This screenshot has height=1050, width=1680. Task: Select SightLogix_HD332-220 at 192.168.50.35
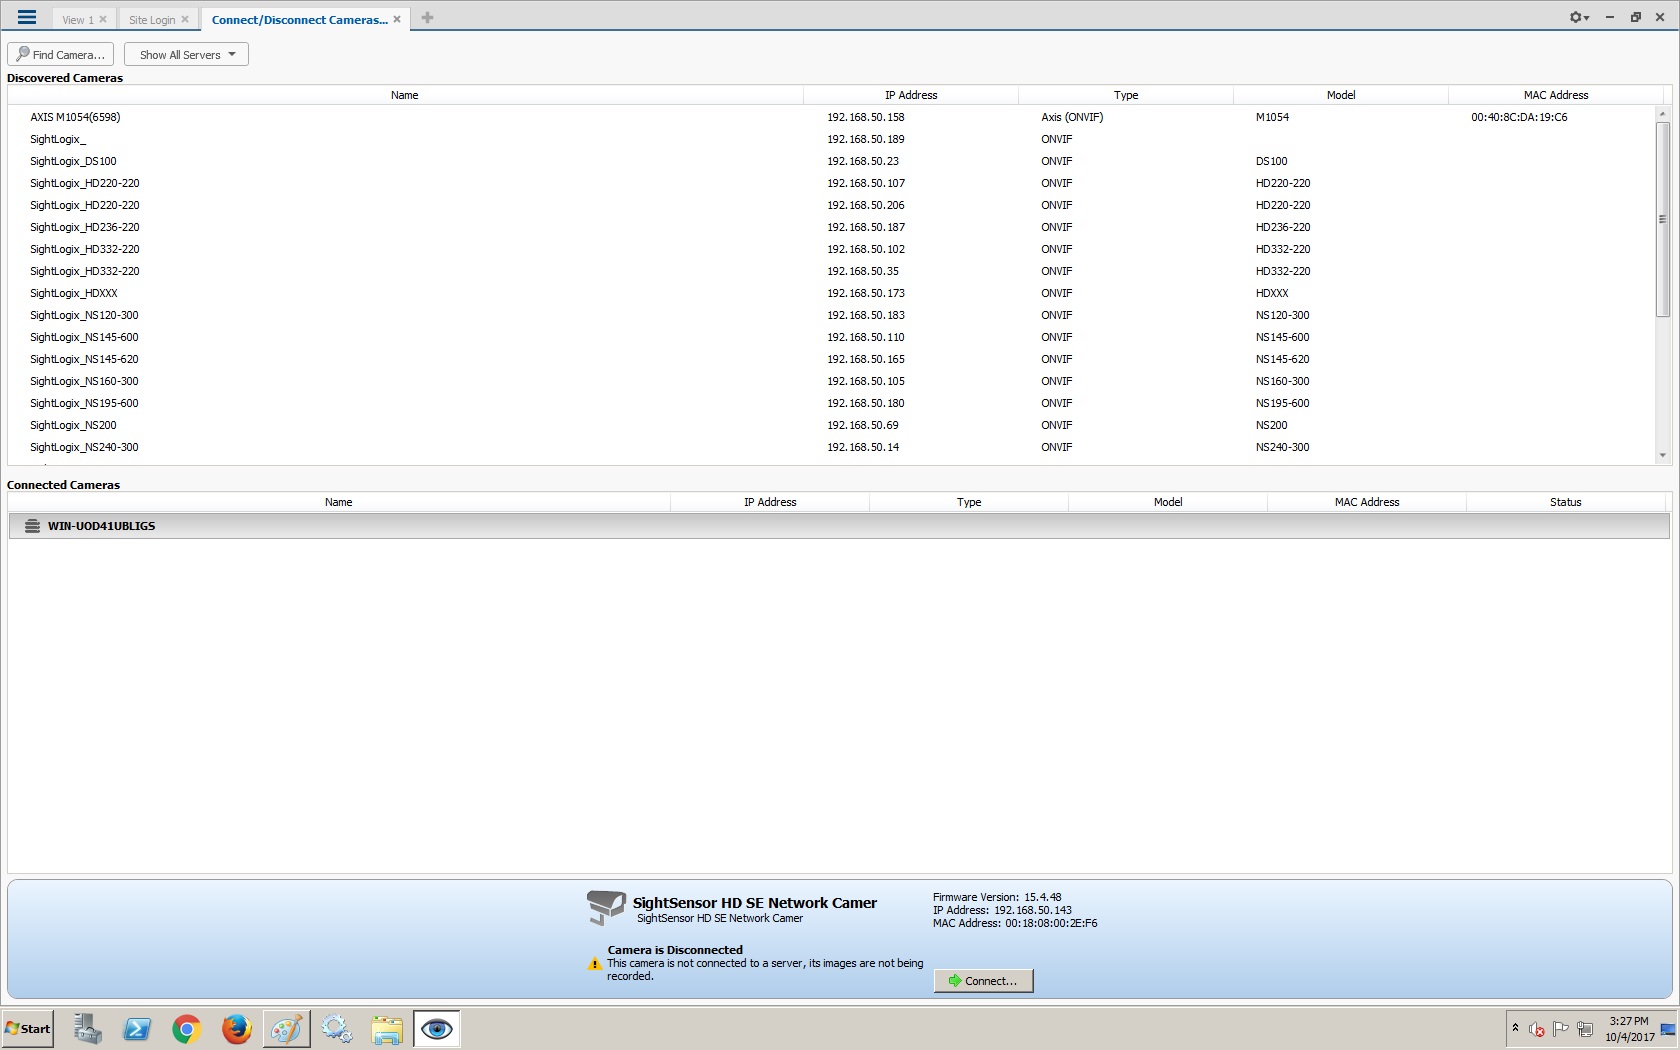[x=831, y=271]
